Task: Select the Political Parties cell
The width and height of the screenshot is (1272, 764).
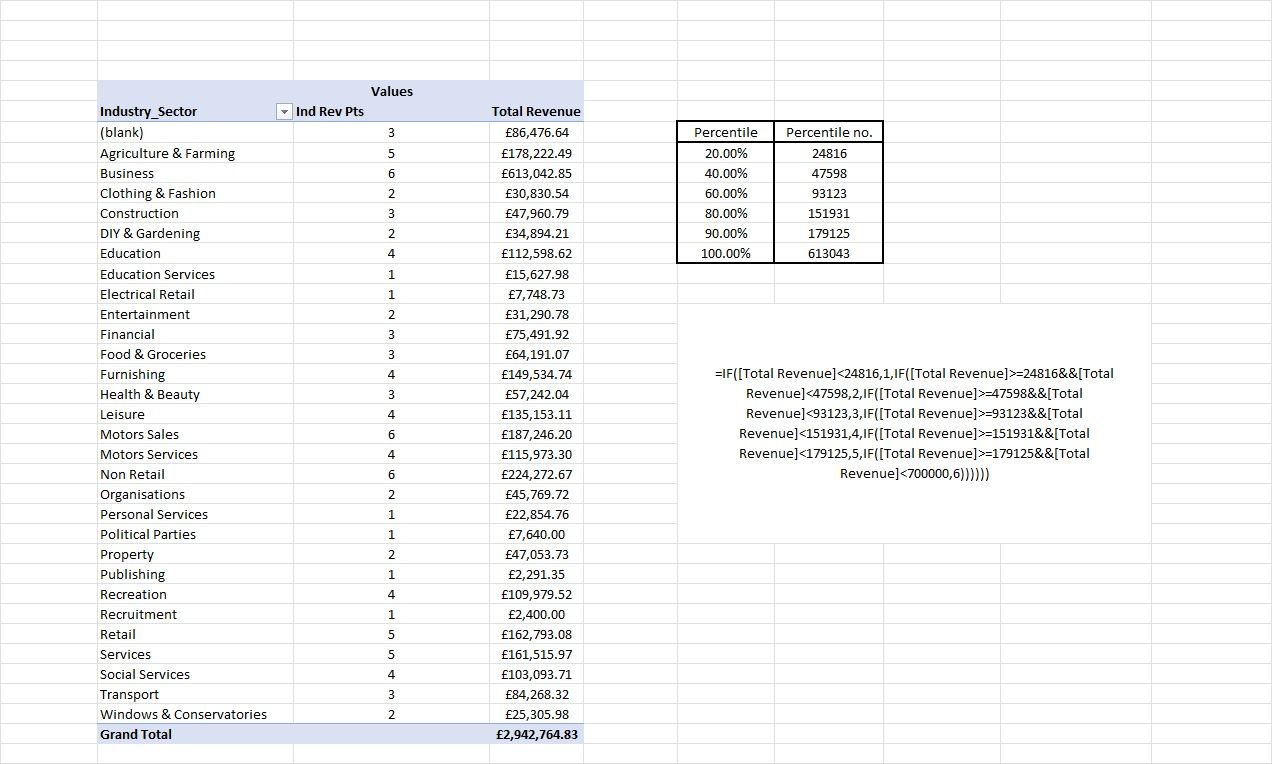Action: point(195,534)
